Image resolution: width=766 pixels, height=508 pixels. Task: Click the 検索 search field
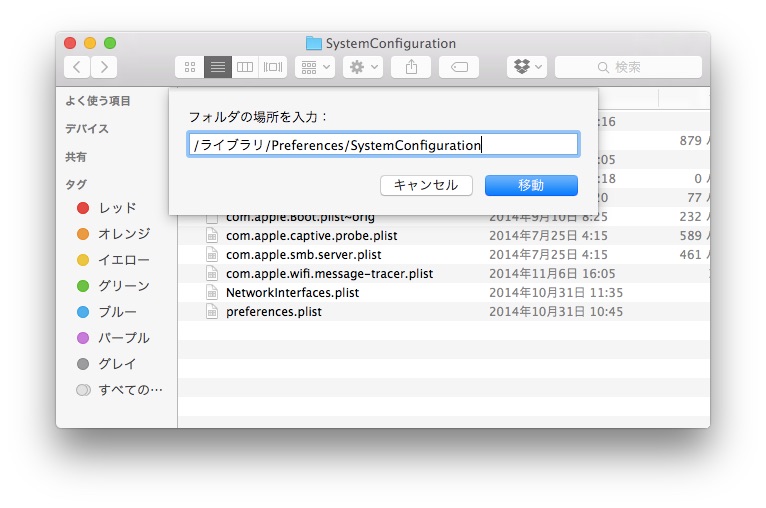point(628,67)
